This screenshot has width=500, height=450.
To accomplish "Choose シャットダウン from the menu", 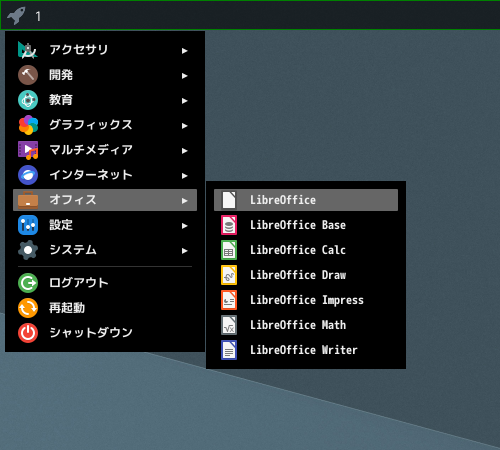I will pos(105,333).
